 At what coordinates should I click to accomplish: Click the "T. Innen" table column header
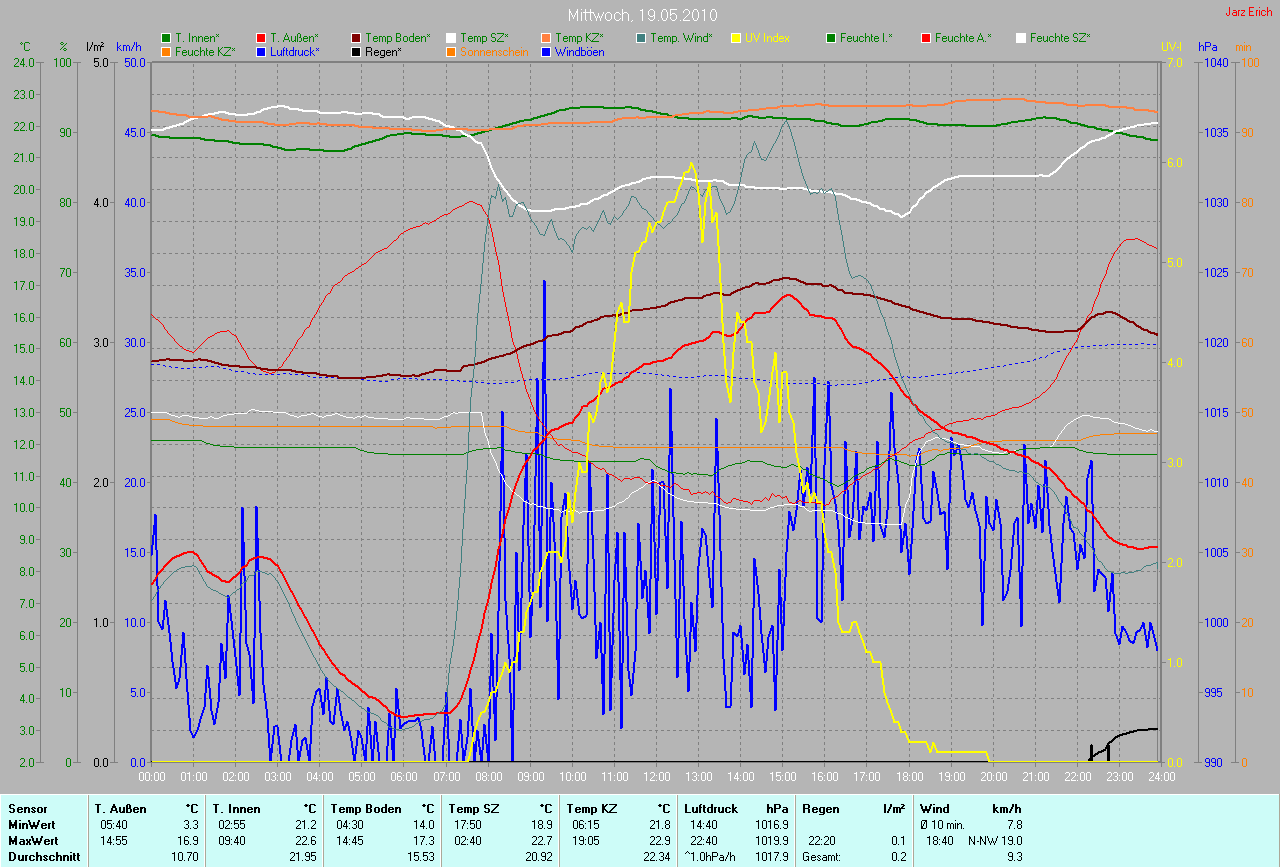[236, 808]
